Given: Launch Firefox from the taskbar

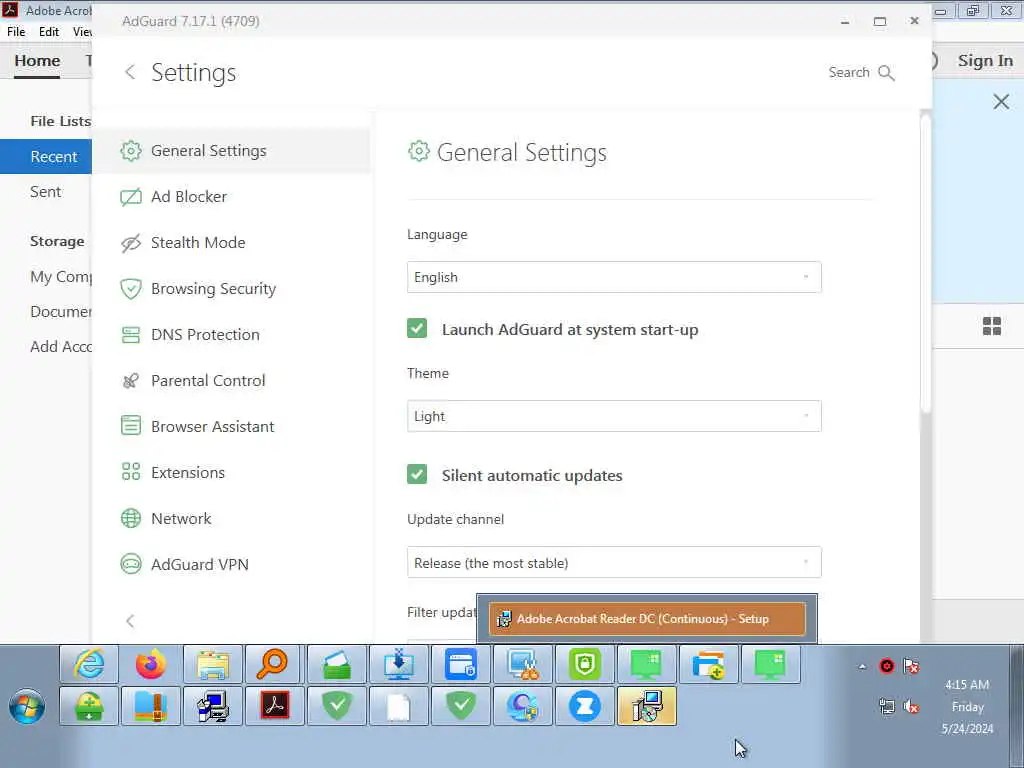Looking at the screenshot, I should (151, 664).
